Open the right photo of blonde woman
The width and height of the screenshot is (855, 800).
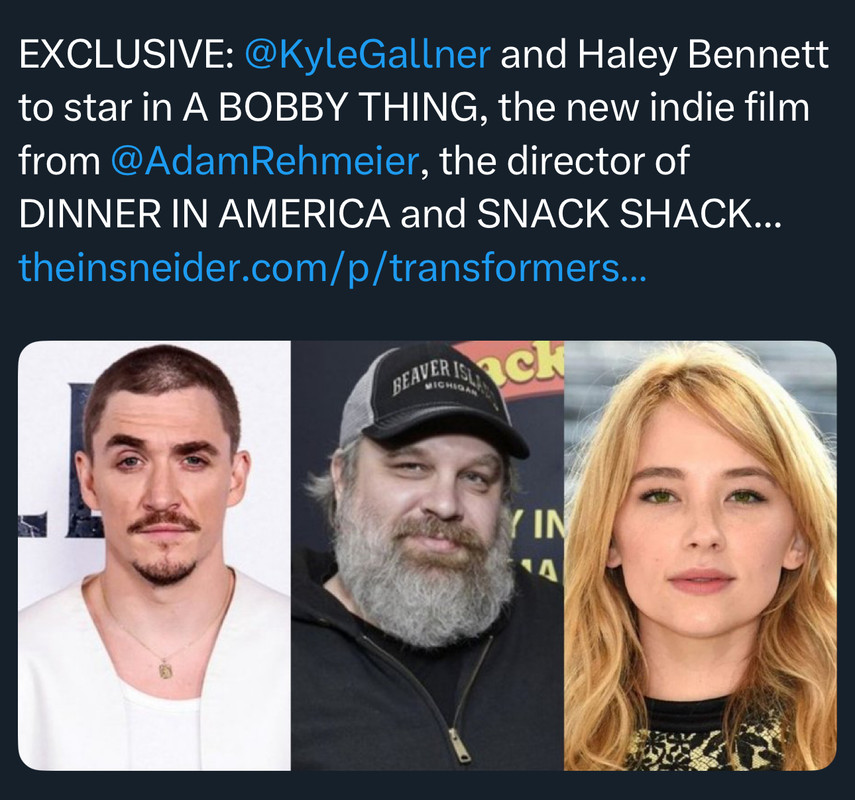[x=700, y=555]
